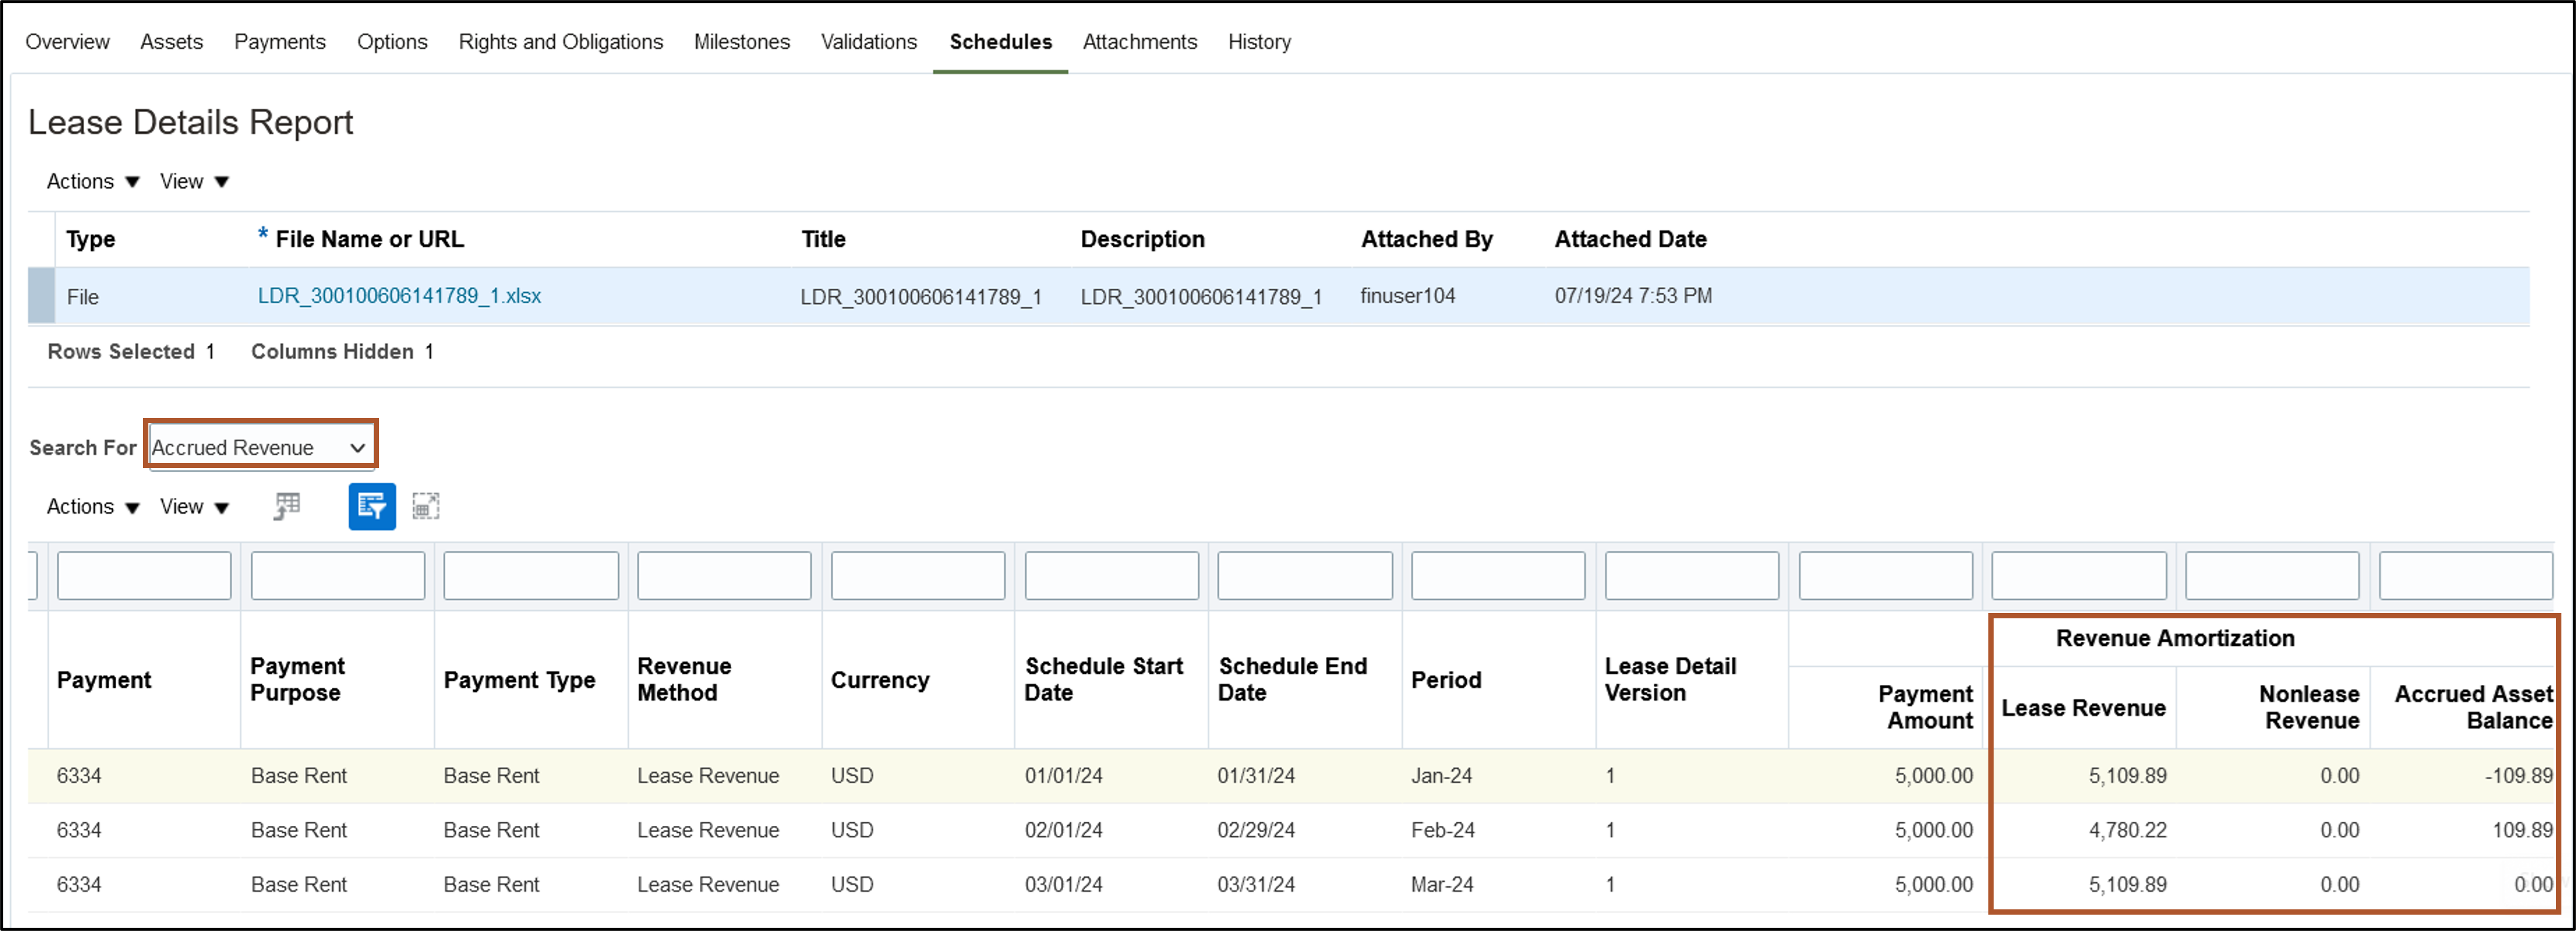2576x931 pixels.
Task: Switch to the Overview tab
Action: pyautogui.click(x=67, y=42)
